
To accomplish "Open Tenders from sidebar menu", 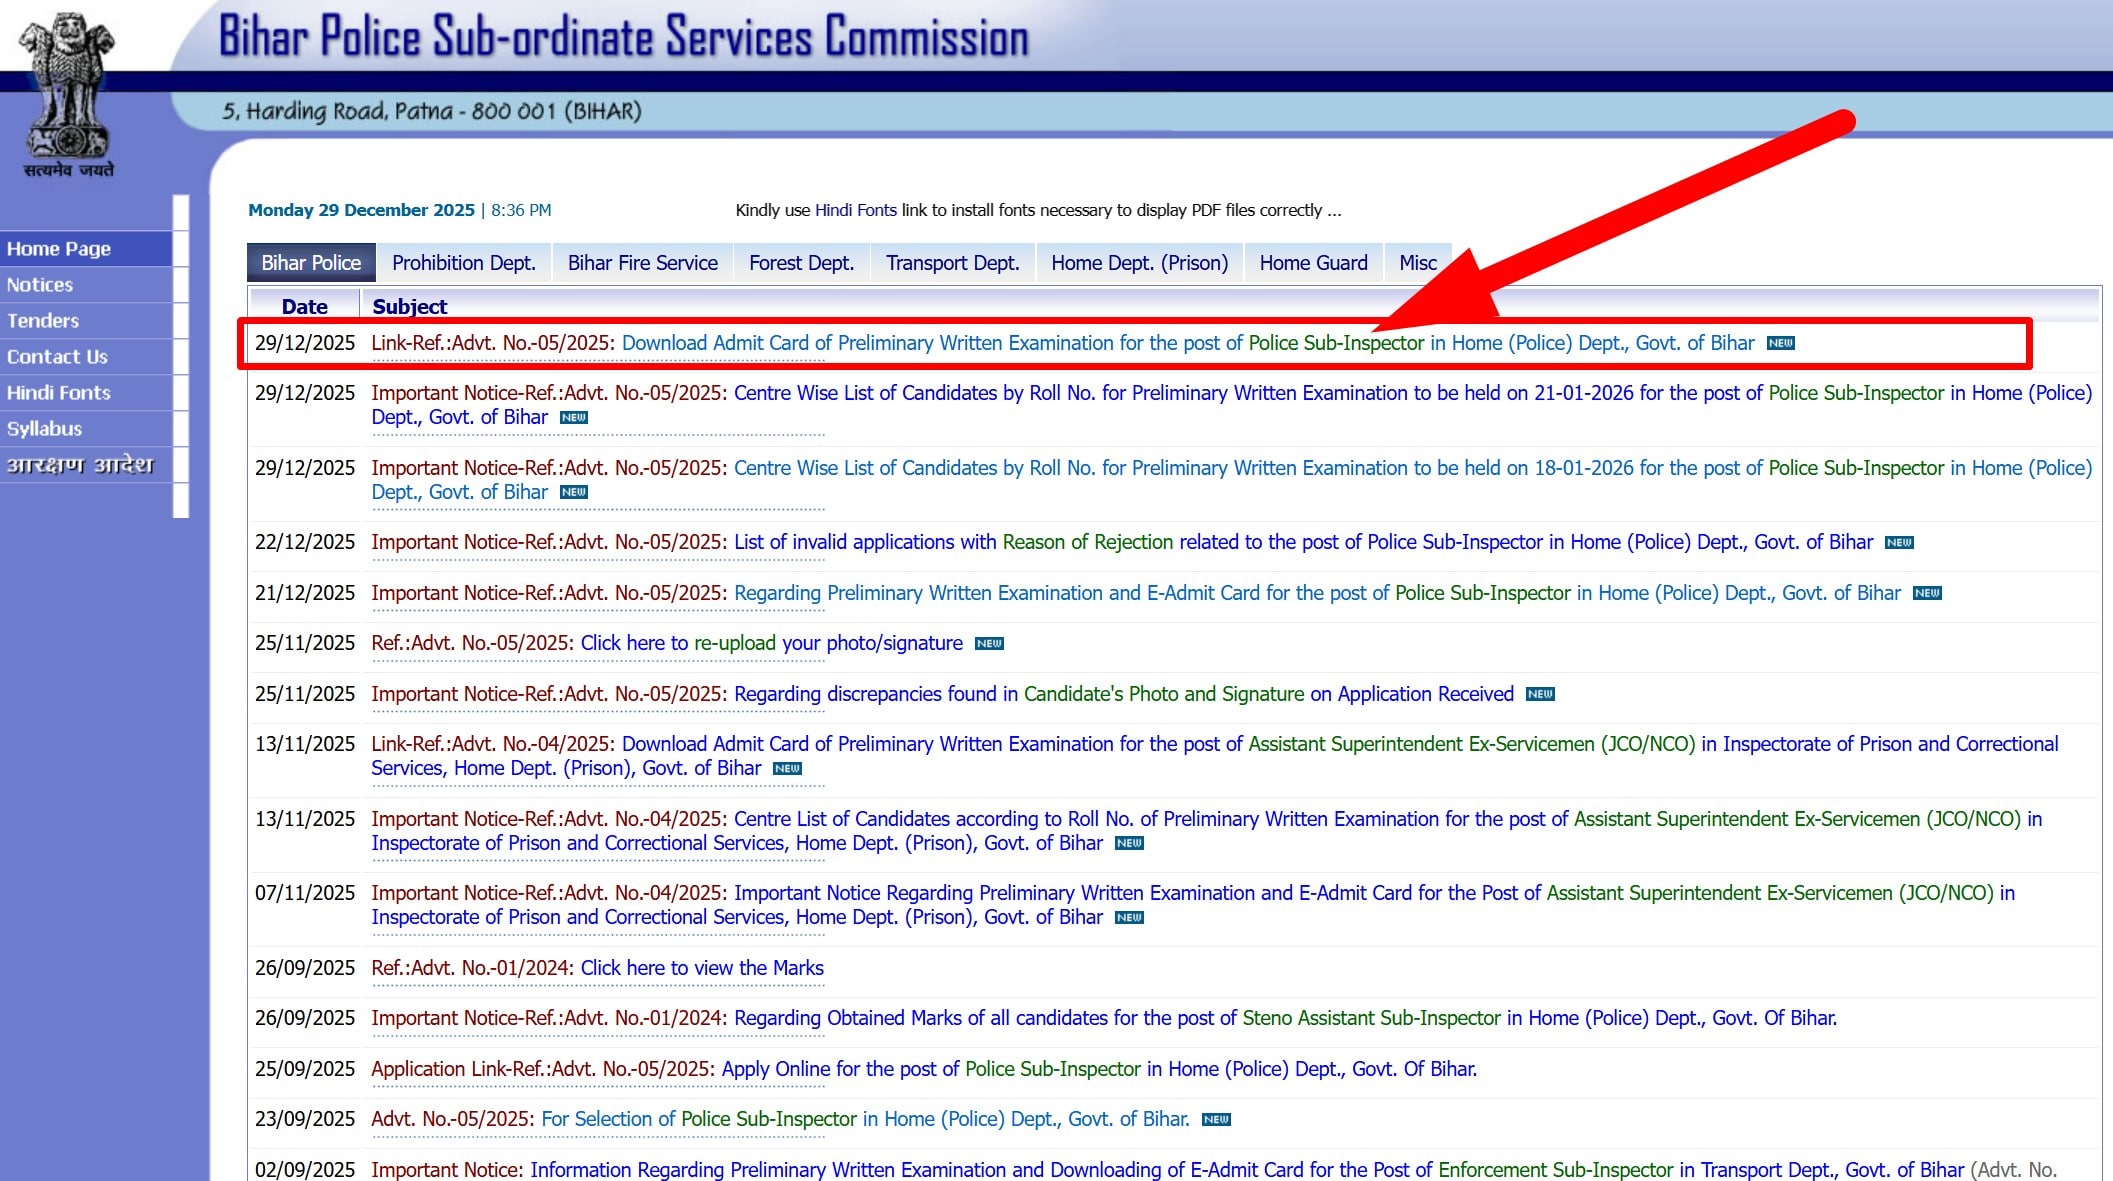I will (43, 321).
